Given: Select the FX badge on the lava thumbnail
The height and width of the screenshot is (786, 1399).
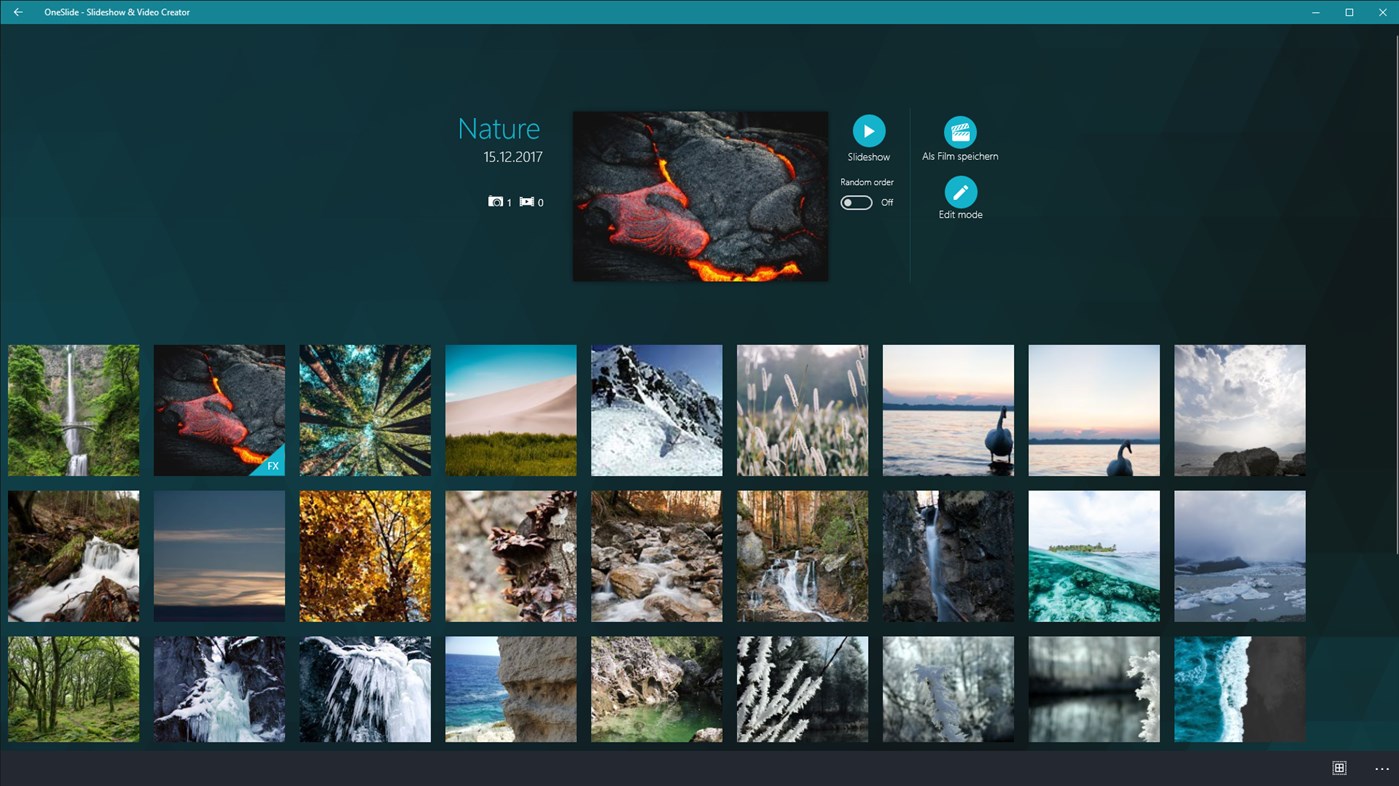Looking at the screenshot, I should (272, 466).
